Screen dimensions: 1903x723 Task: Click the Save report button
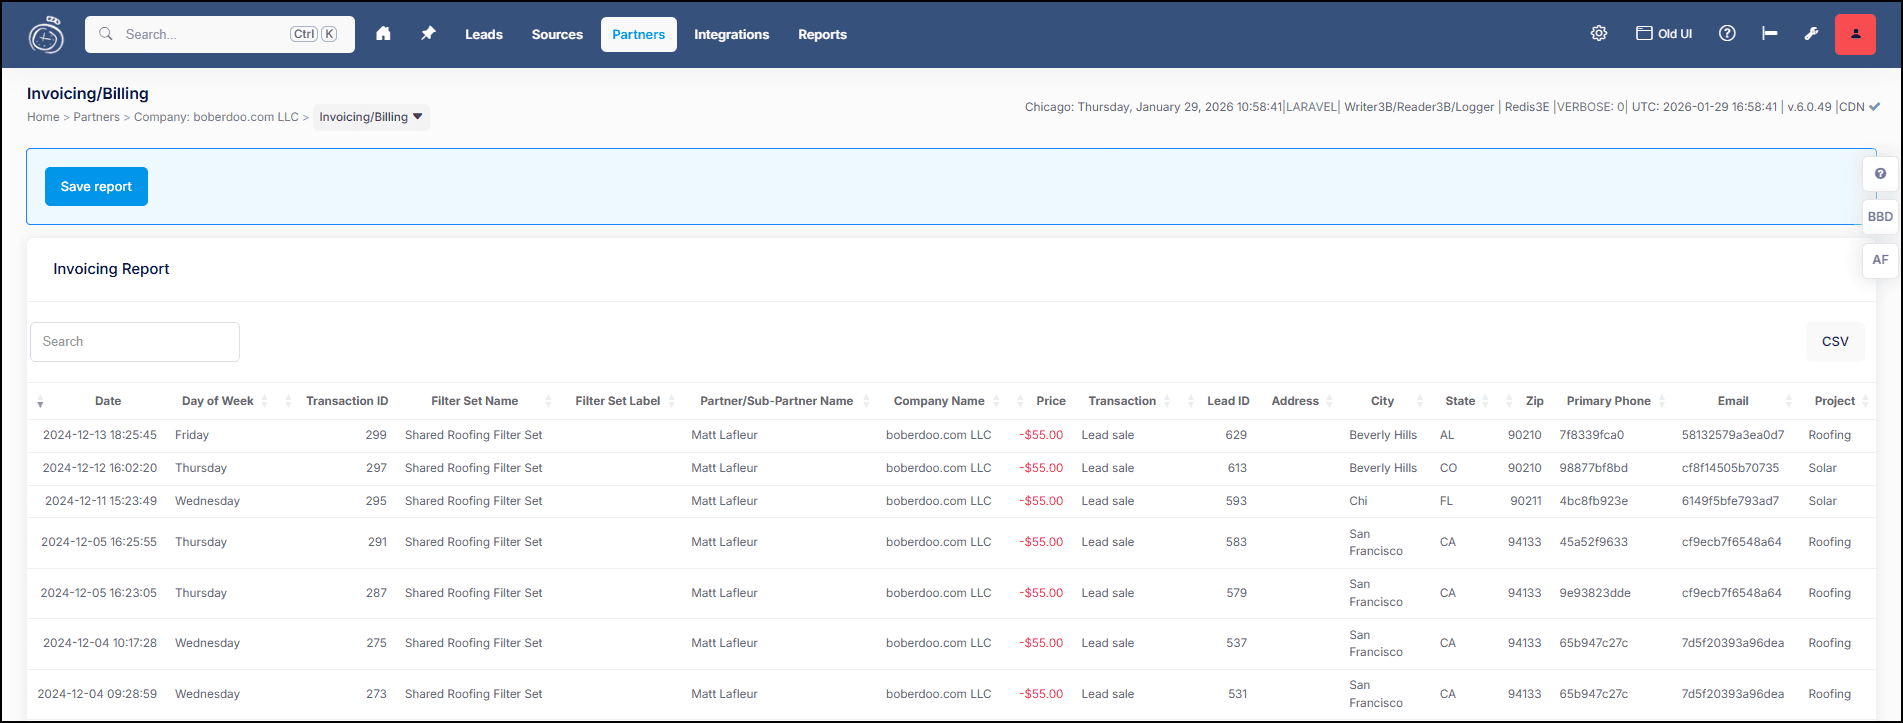96,187
